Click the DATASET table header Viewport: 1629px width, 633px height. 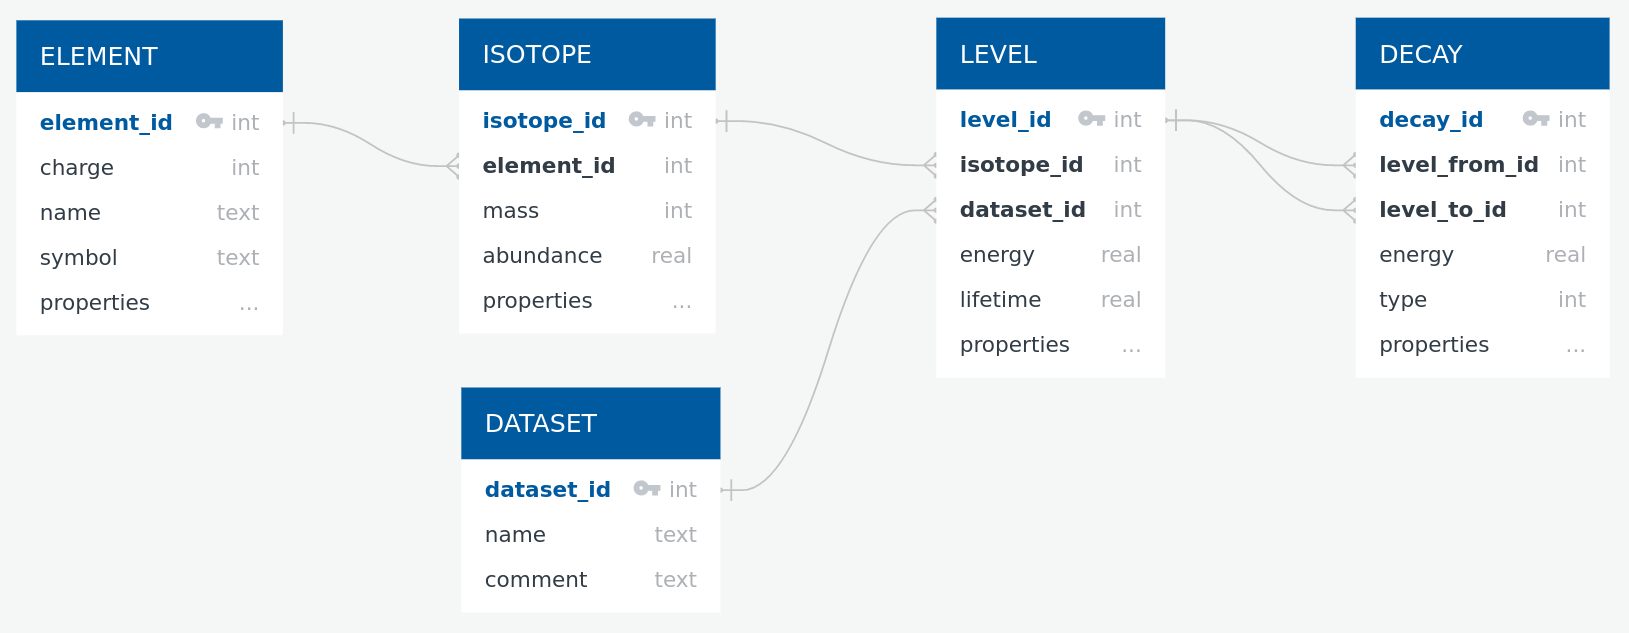click(x=590, y=424)
